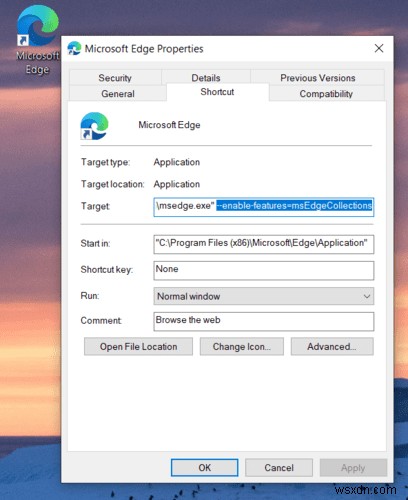Viewport: 408px width, 500px height.
Task: Click the Apply button
Action: (353, 468)
